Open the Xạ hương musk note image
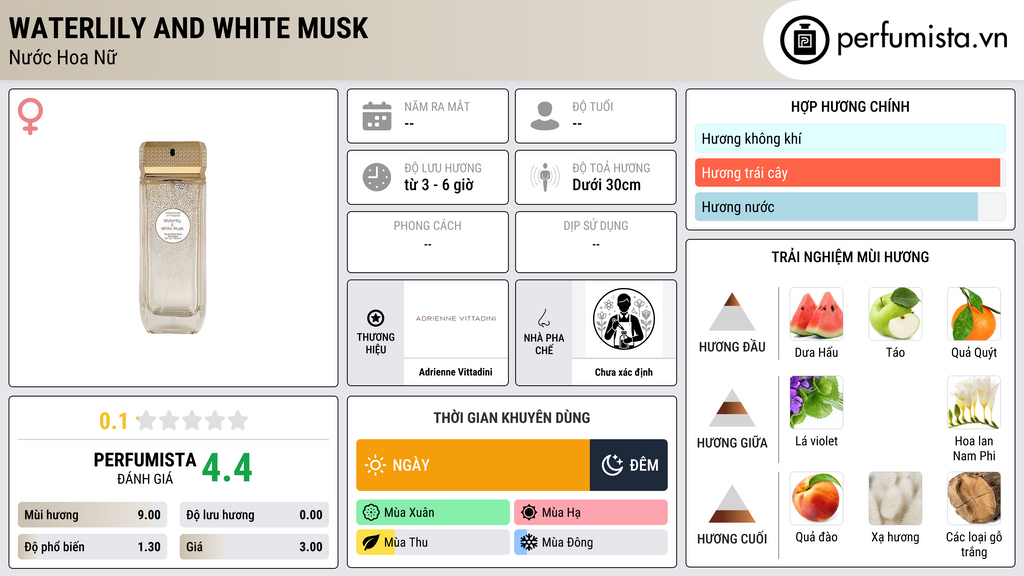 tap(895, 498)
